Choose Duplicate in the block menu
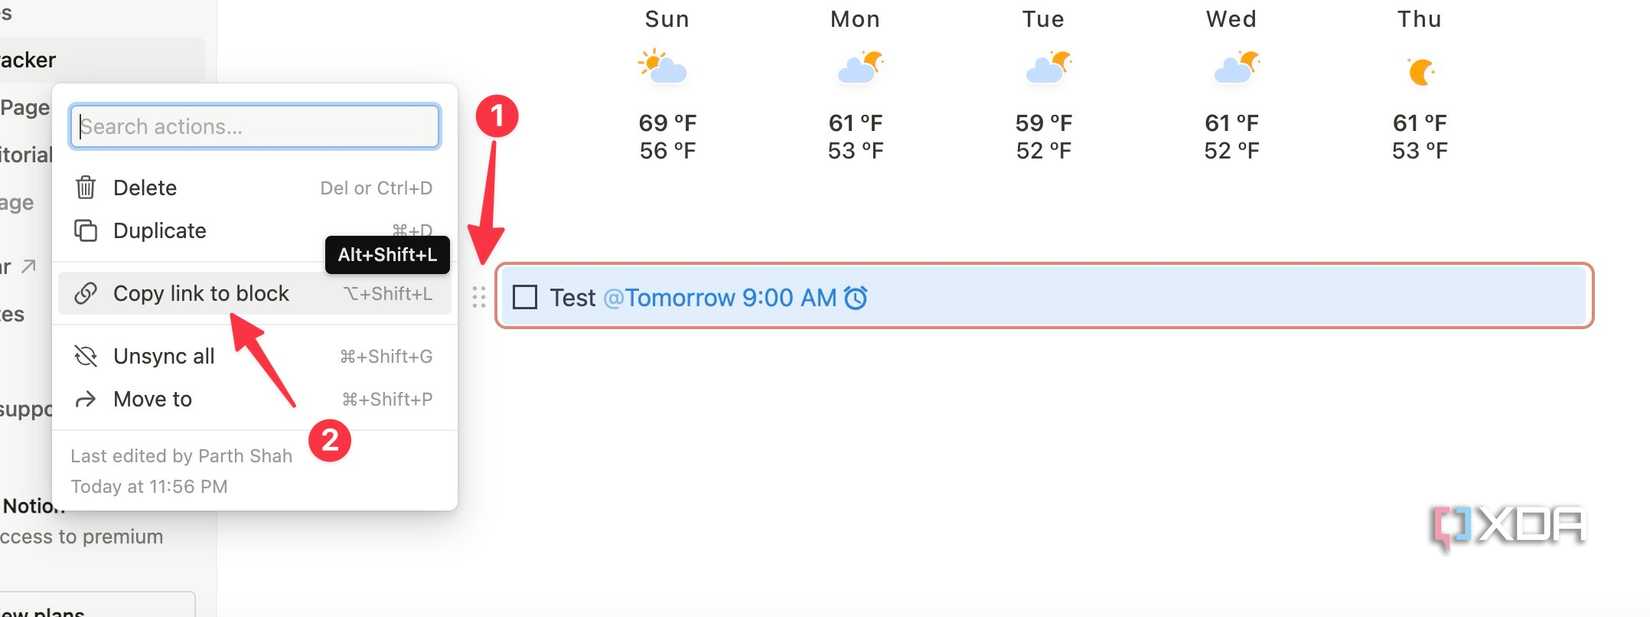This screenshot has height=617, width=1650. coord(160,230)
